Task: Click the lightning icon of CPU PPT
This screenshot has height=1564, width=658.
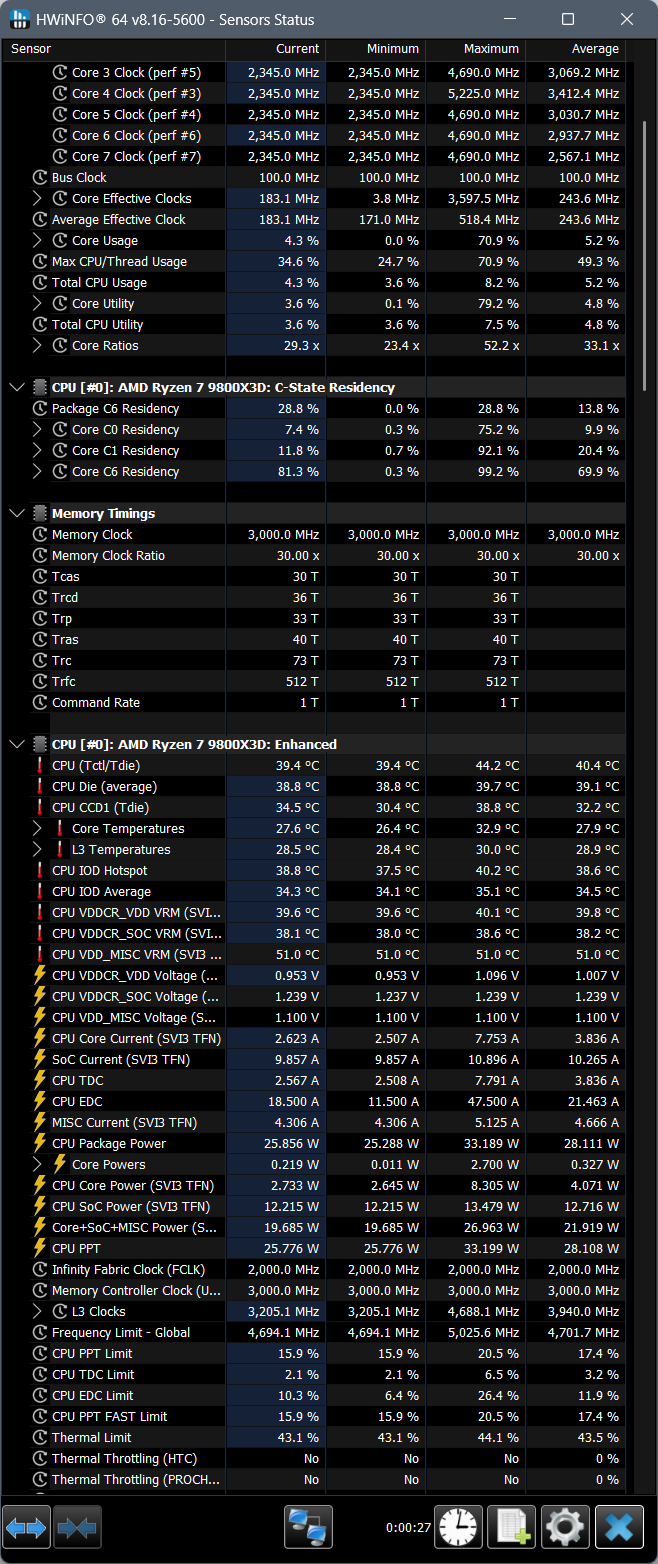Action: [x=40, y=1248]
